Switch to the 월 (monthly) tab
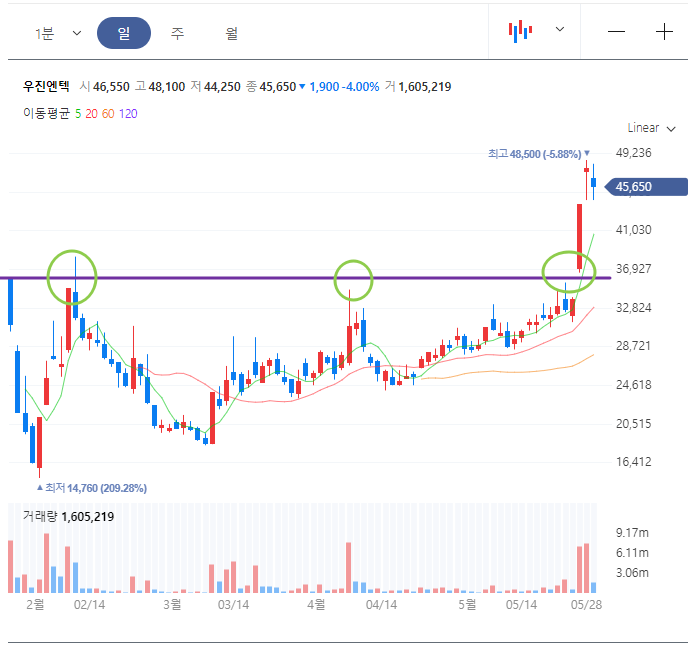This screenshot has height=648, width=692. (x=232, y=33)
